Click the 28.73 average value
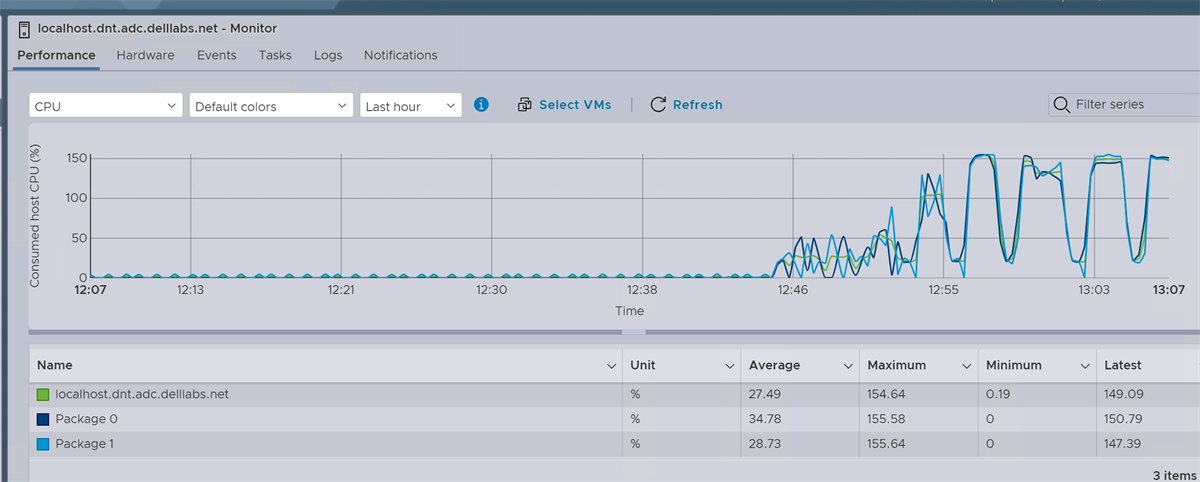 [765, 443]
